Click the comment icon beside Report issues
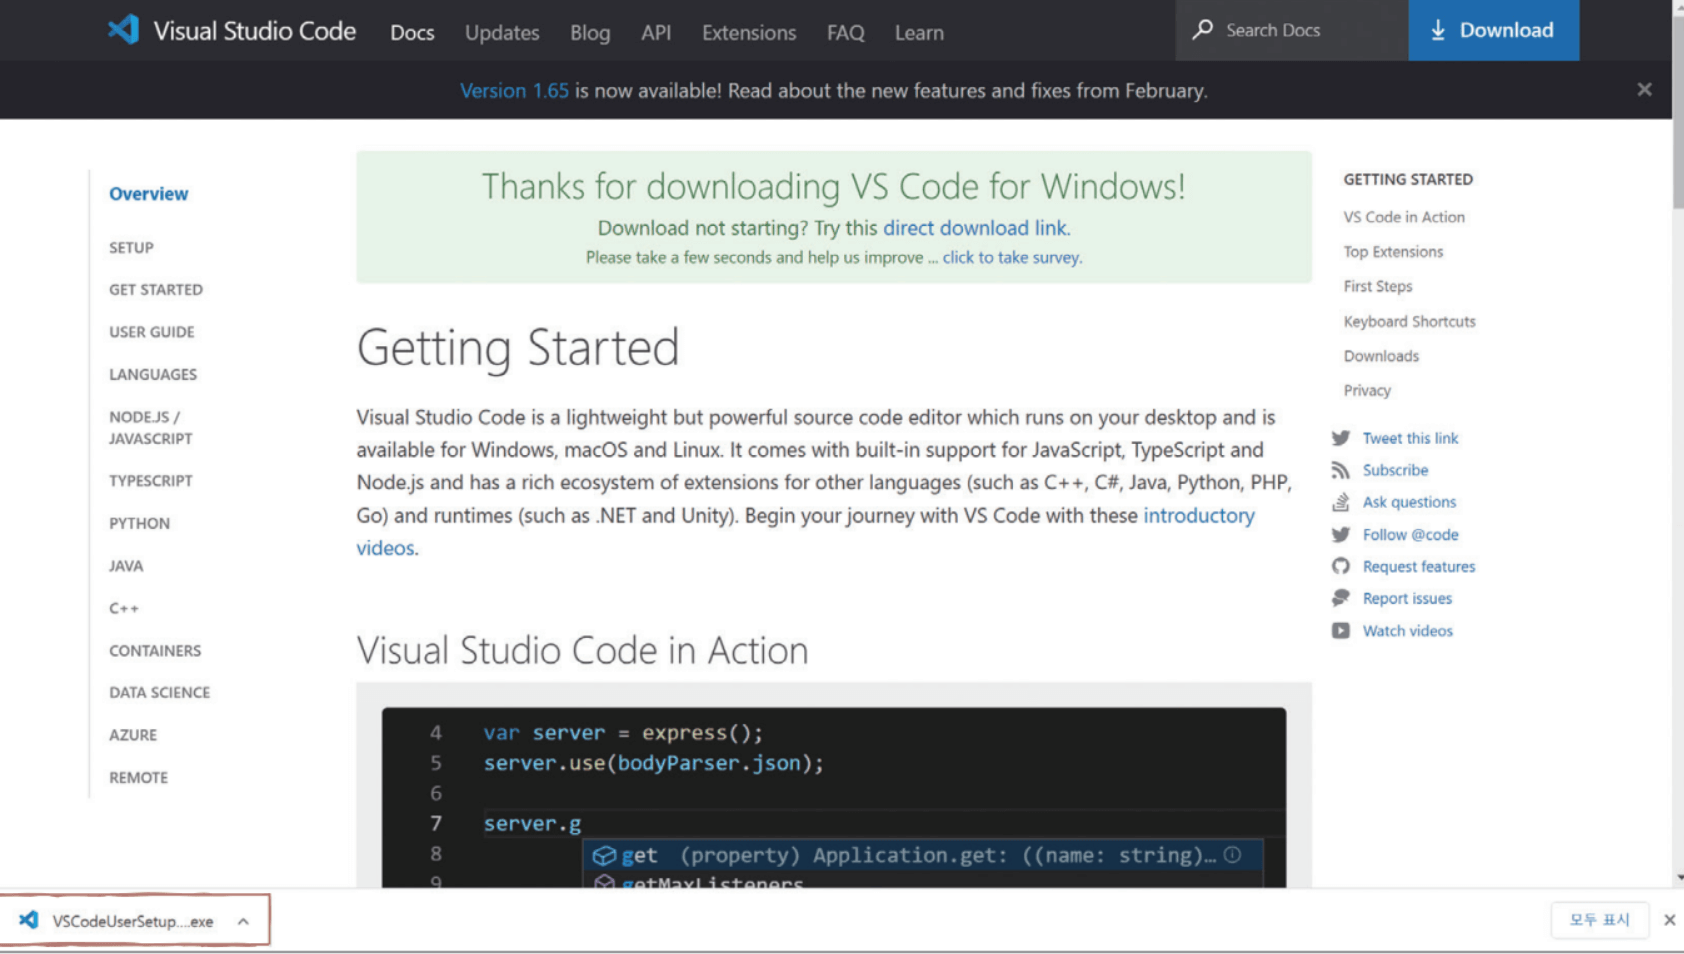 [1341, 598]
